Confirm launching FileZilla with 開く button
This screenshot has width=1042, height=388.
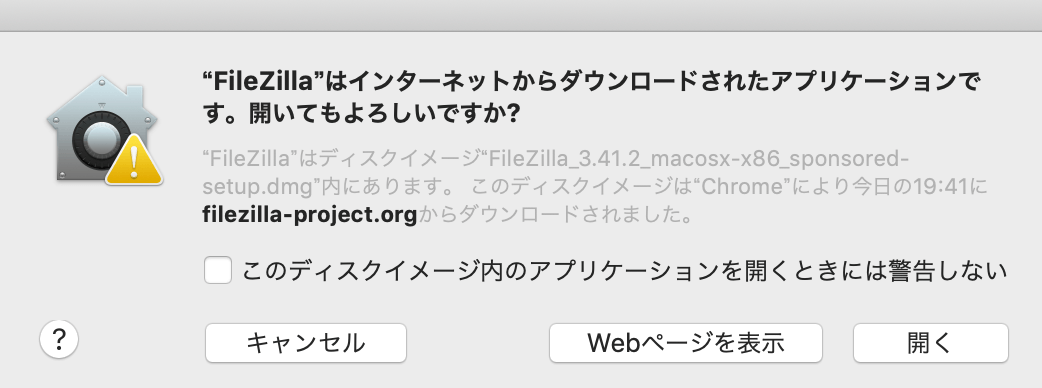click(930, 343)
